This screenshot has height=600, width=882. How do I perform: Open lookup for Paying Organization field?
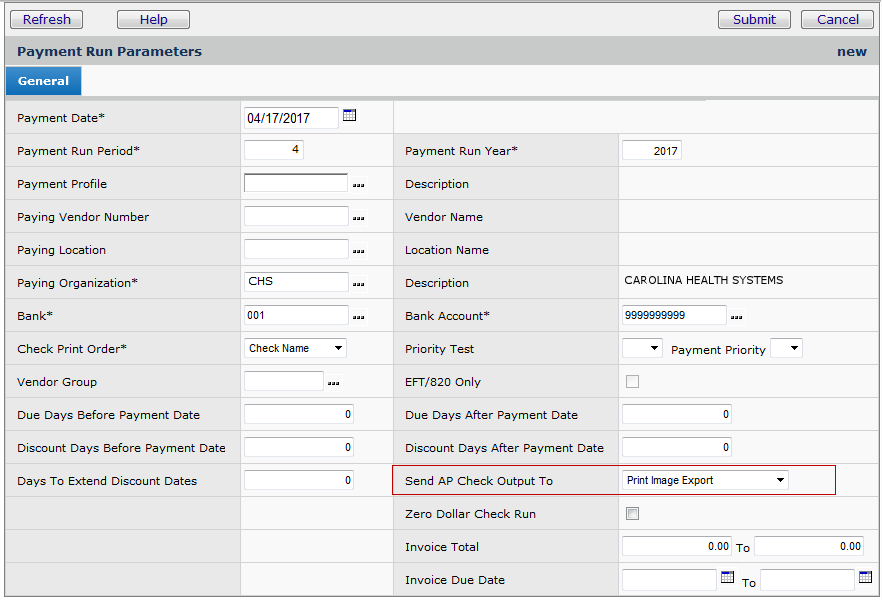tap(358, 284)
